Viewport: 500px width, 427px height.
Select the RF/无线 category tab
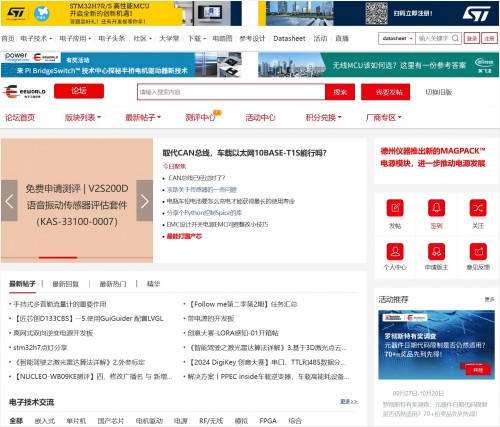point(211,421)
